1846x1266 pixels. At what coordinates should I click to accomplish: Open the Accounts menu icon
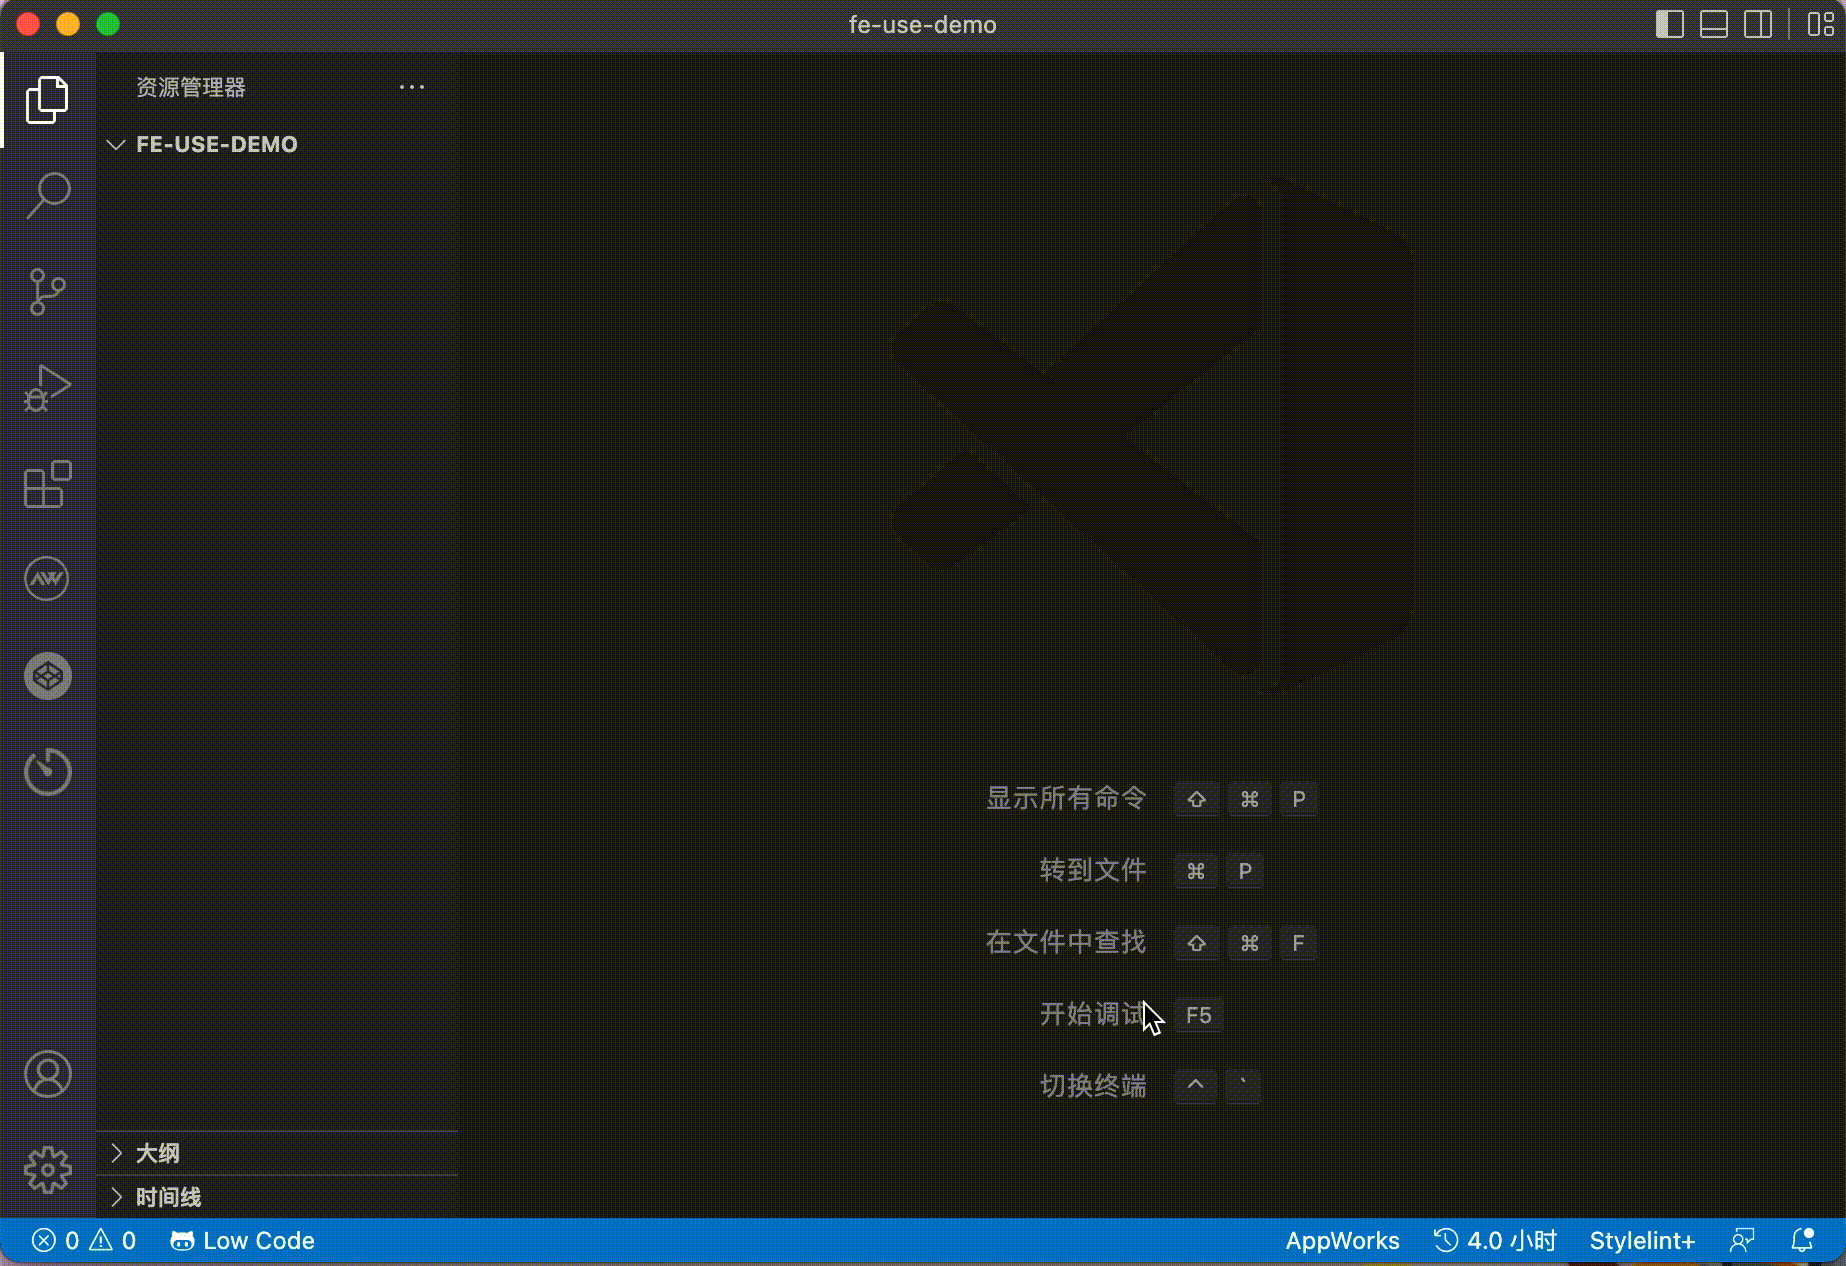pyautogui.click(x=47, y=1074)
